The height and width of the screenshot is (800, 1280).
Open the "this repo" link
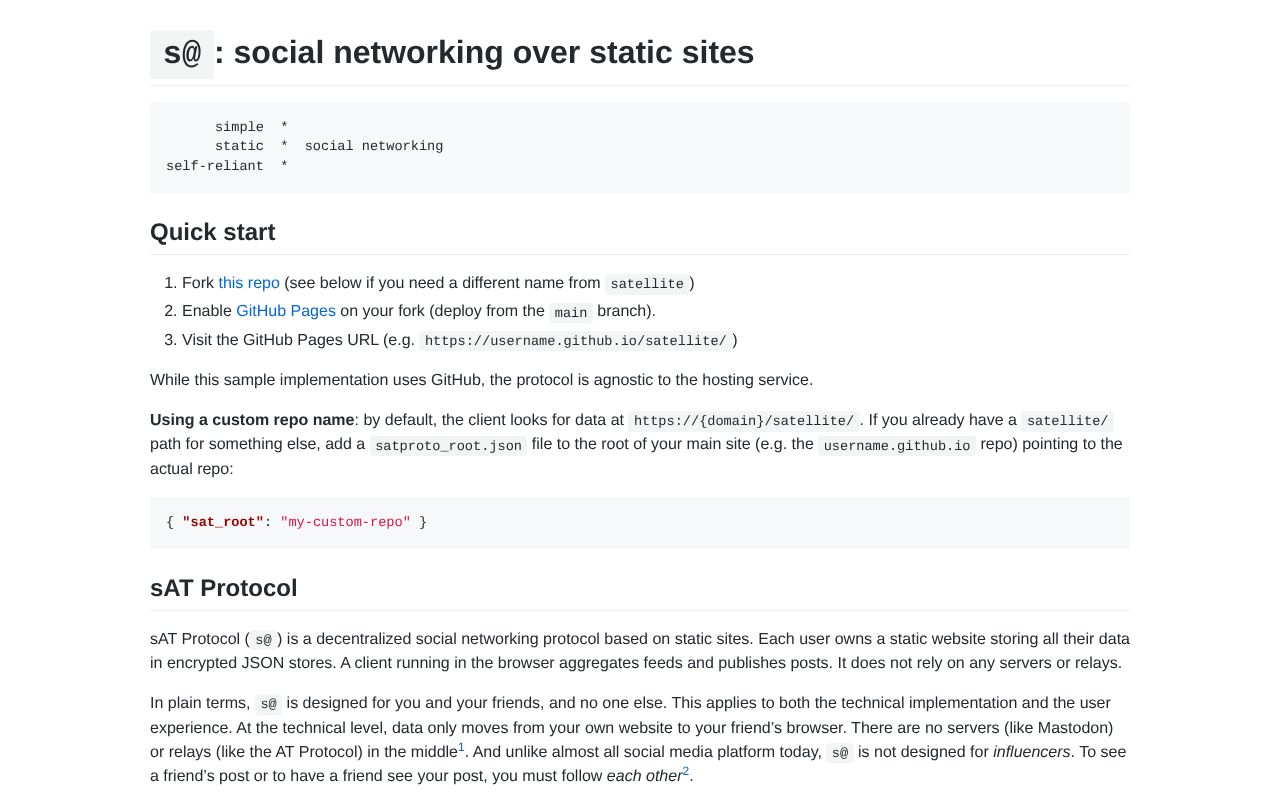coord(248,283)
